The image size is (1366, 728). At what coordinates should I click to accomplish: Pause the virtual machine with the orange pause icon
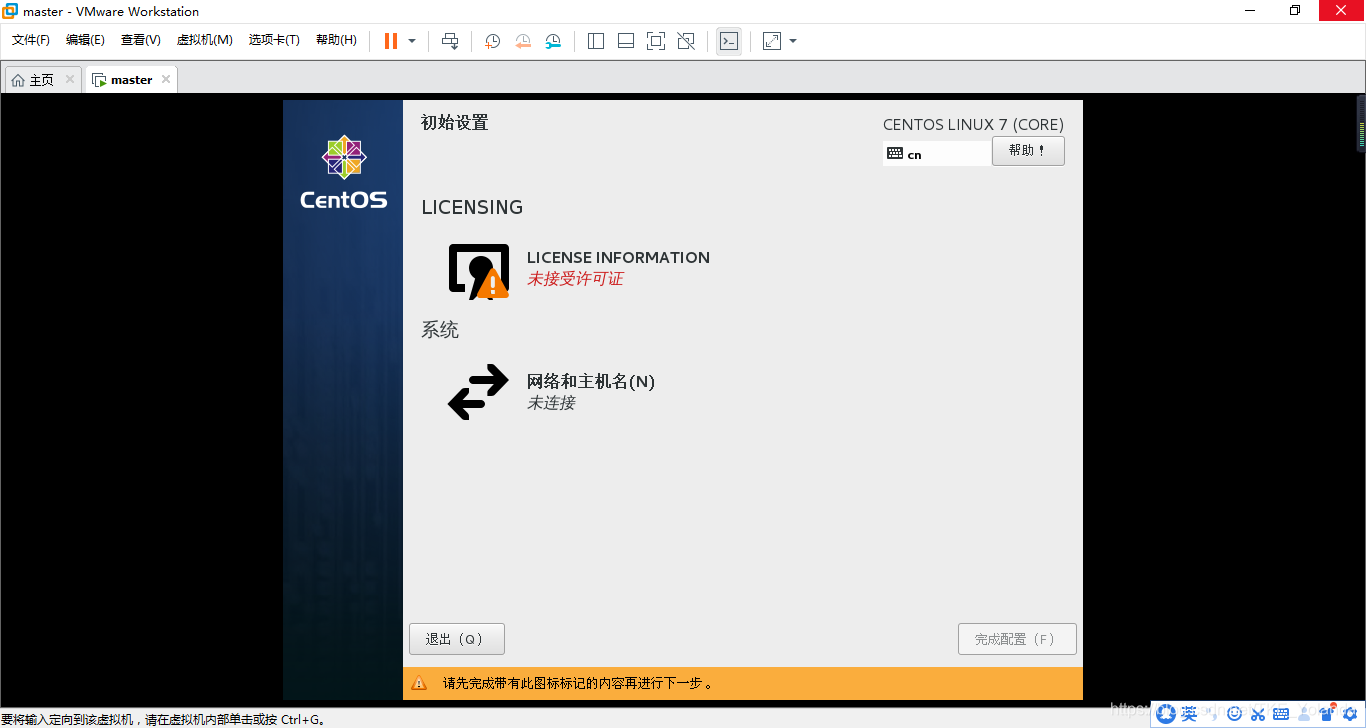[391, 41]
